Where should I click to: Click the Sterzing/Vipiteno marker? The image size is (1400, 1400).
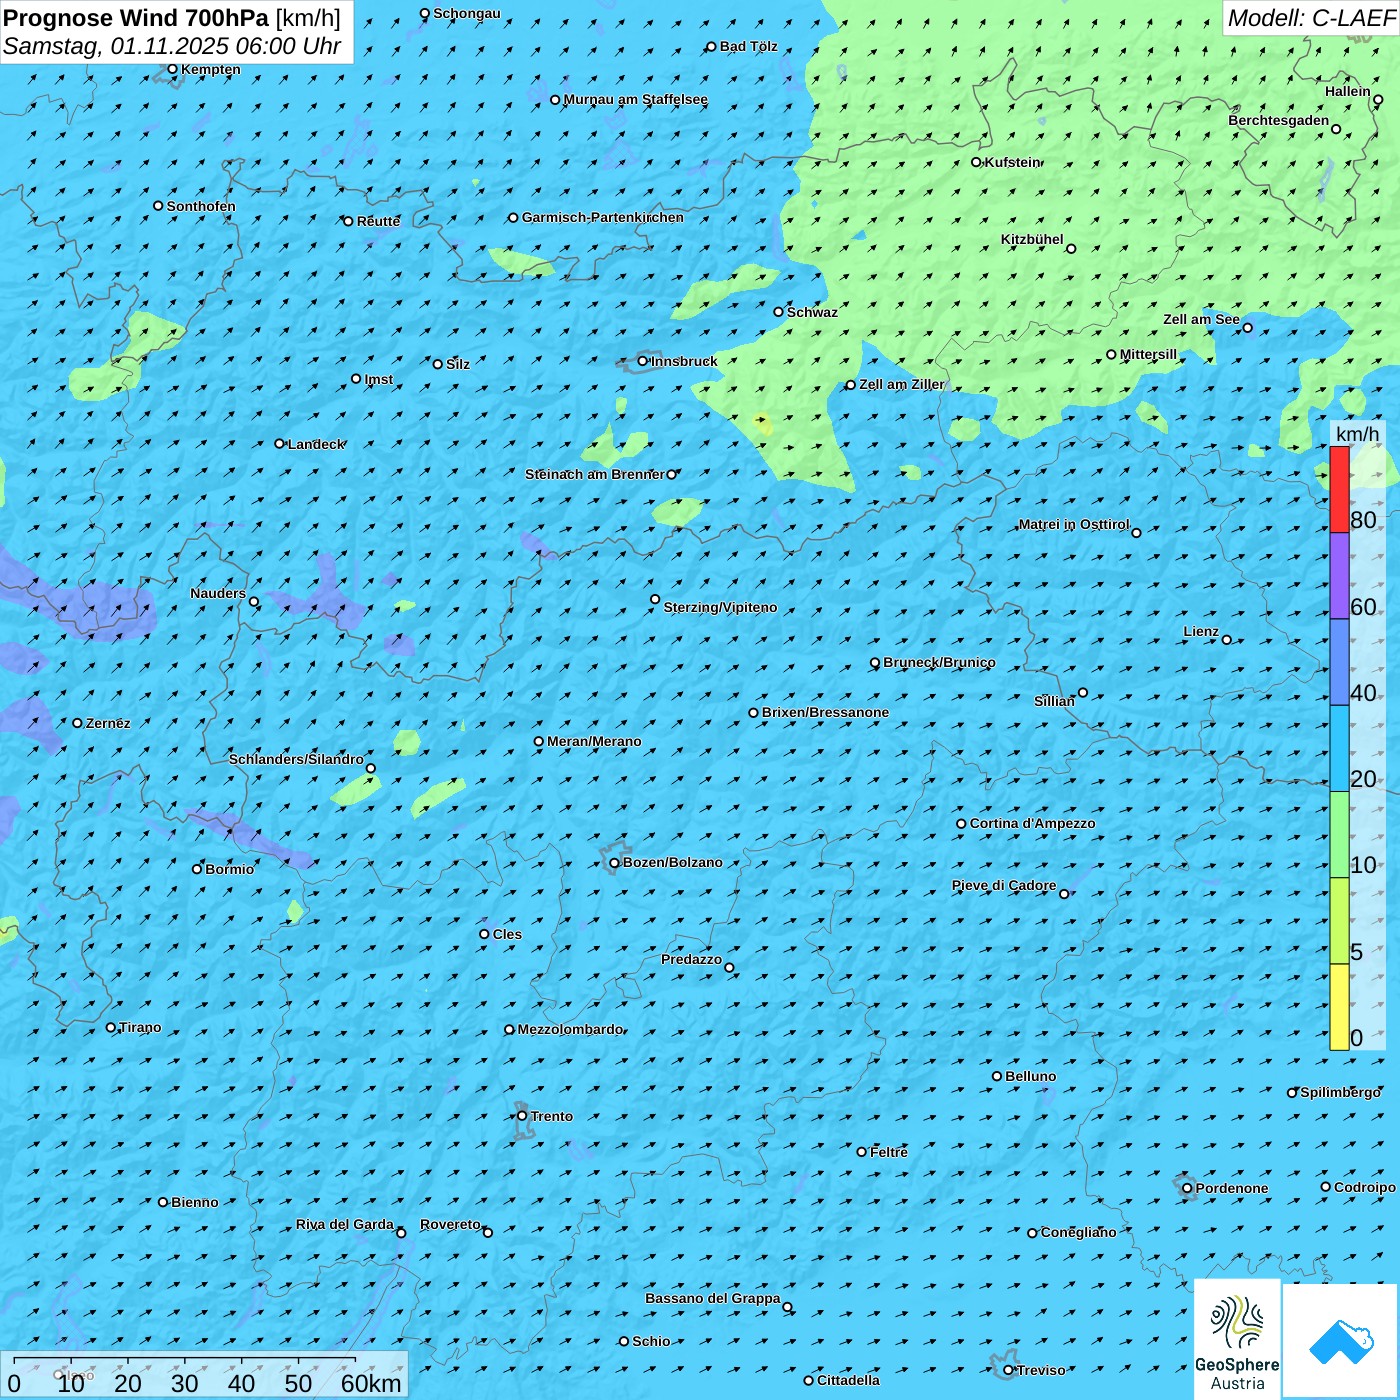coord(655,599)
